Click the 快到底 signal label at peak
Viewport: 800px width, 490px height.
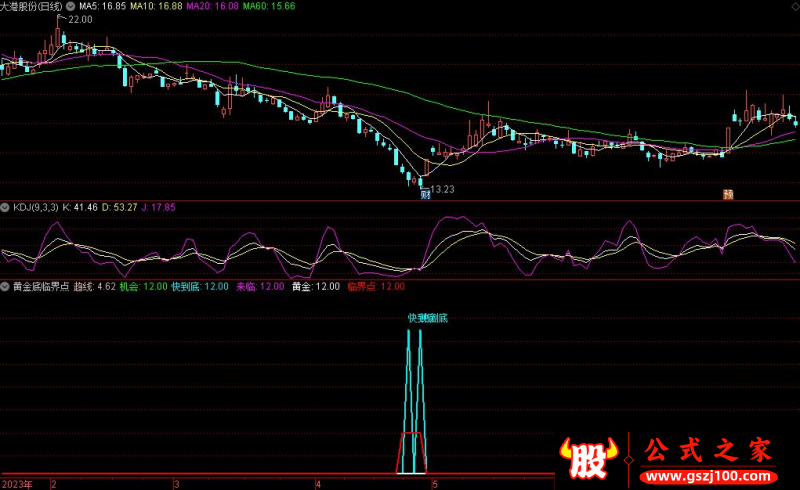(427, 318)
